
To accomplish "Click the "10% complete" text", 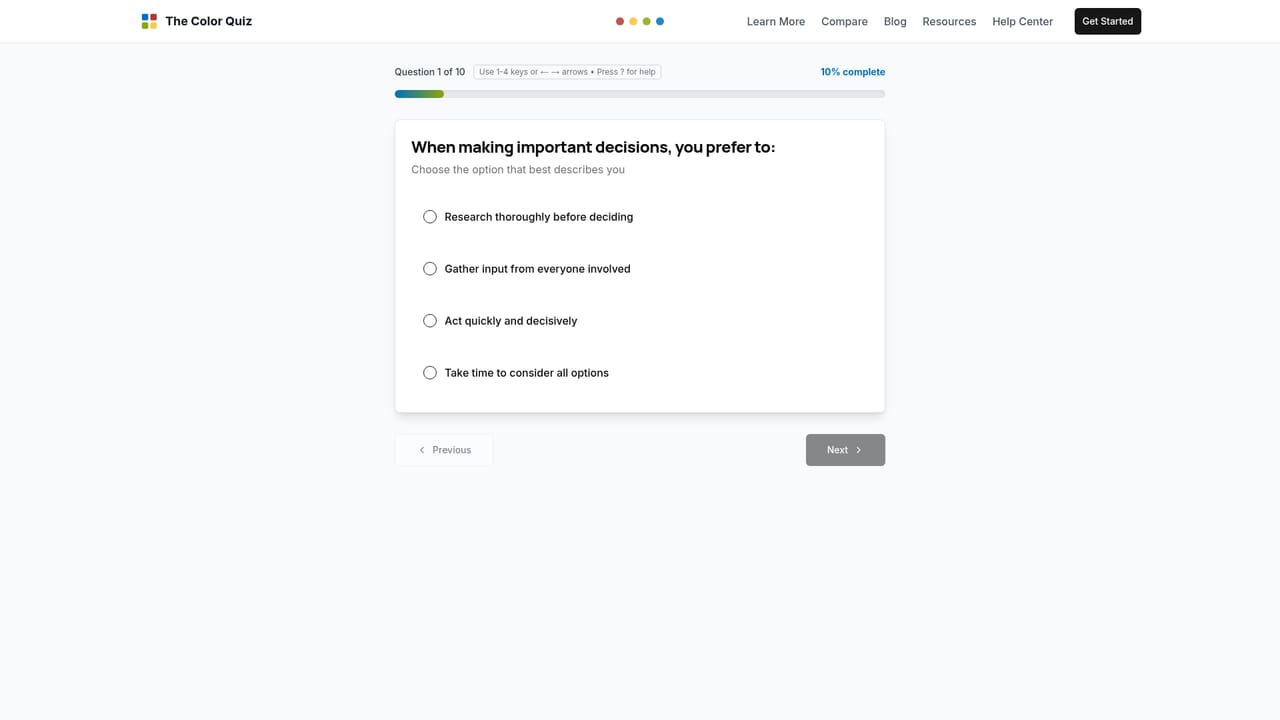I will tap(853, 72).
